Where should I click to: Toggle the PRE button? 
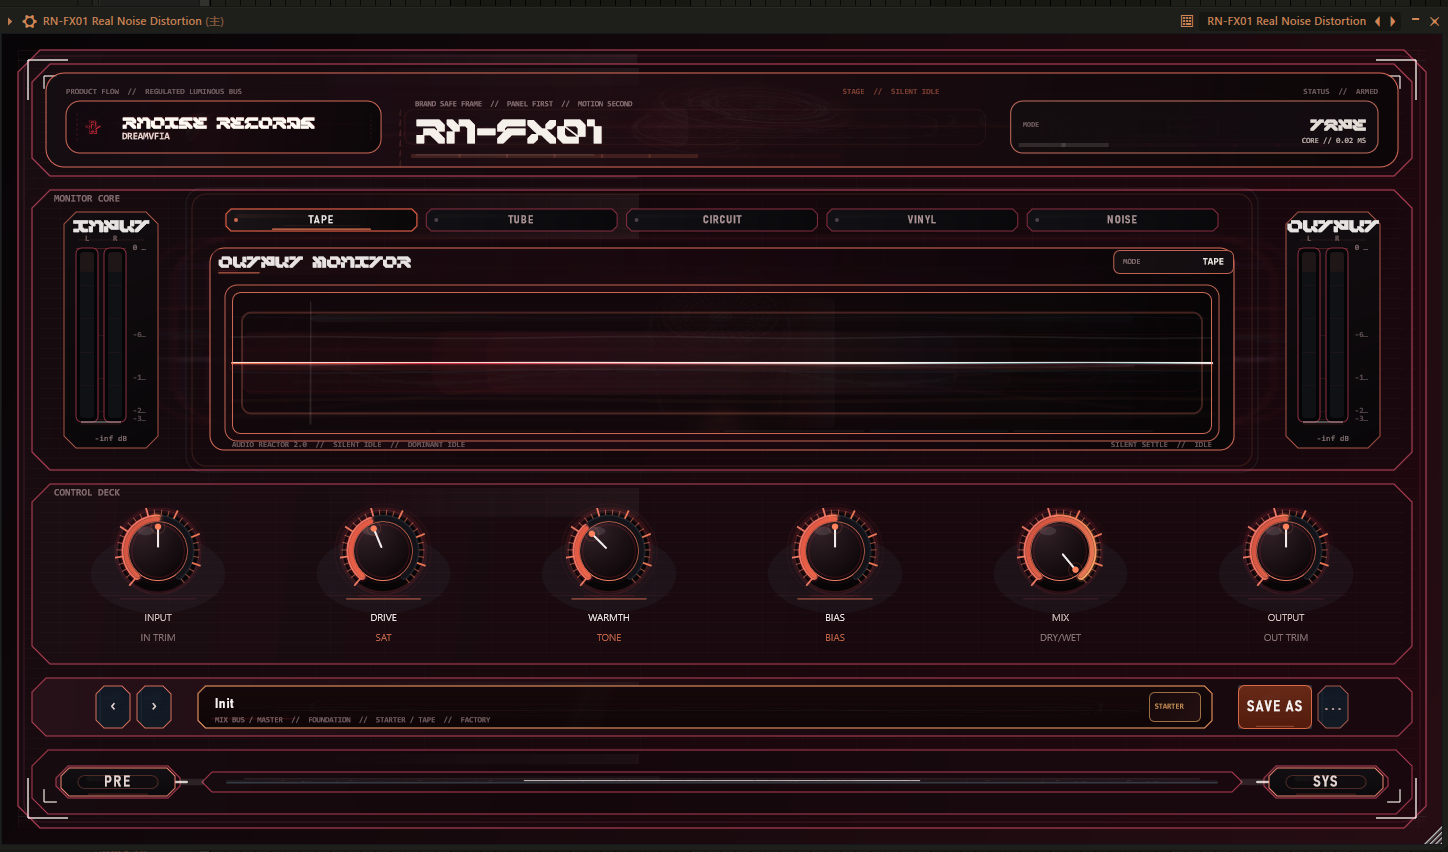tap(117, 781)
